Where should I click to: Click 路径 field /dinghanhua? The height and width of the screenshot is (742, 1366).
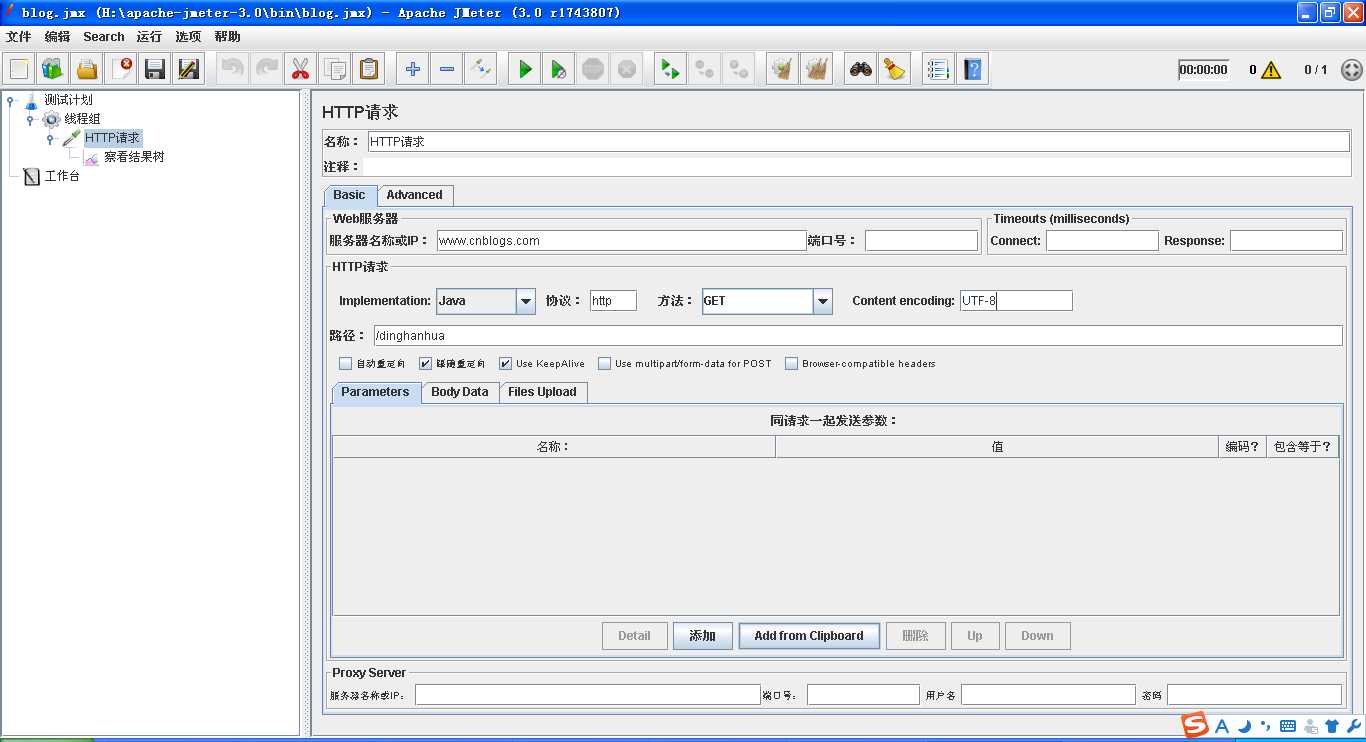click(x=858, y=336)
